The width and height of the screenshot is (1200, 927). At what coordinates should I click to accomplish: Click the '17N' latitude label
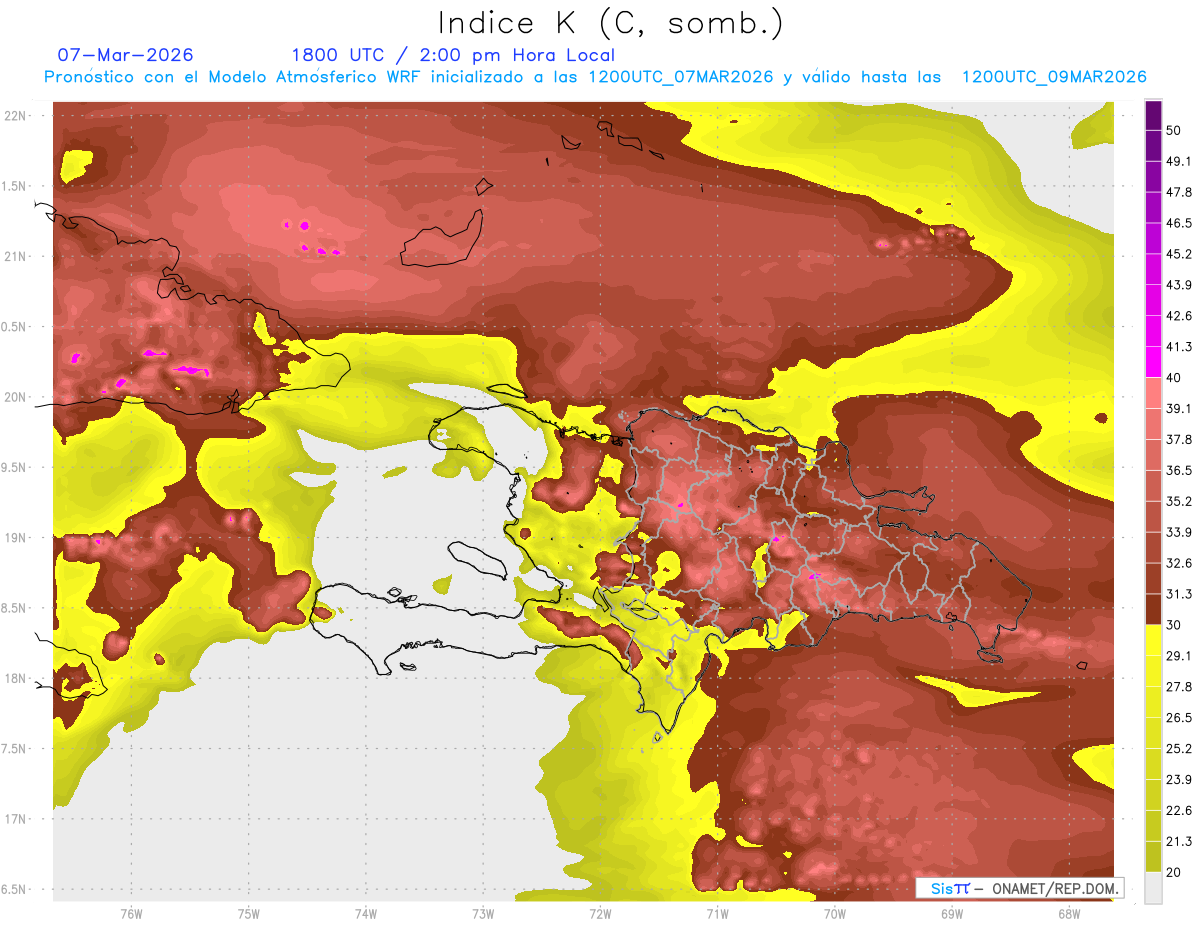16,819
